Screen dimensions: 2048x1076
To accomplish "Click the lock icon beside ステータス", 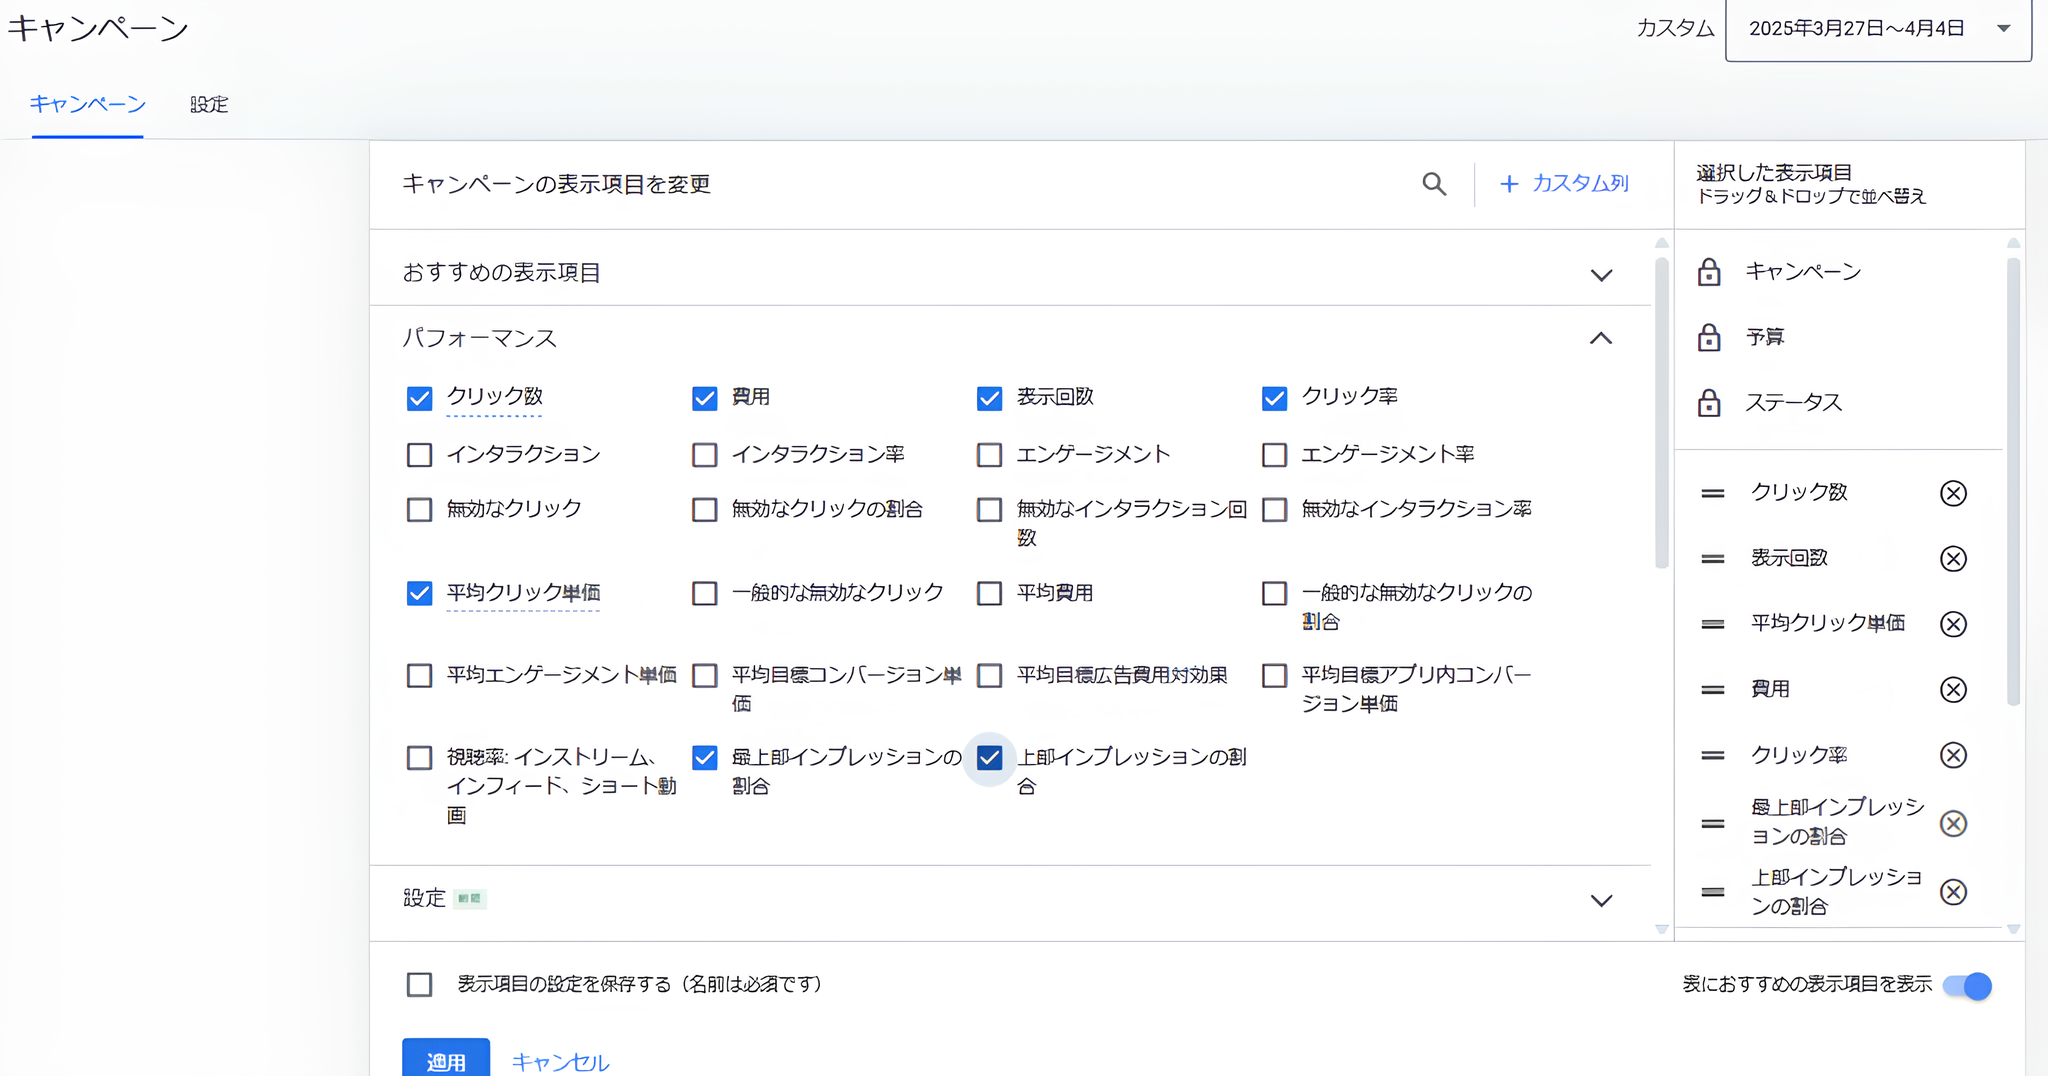I will (1710, 402).
